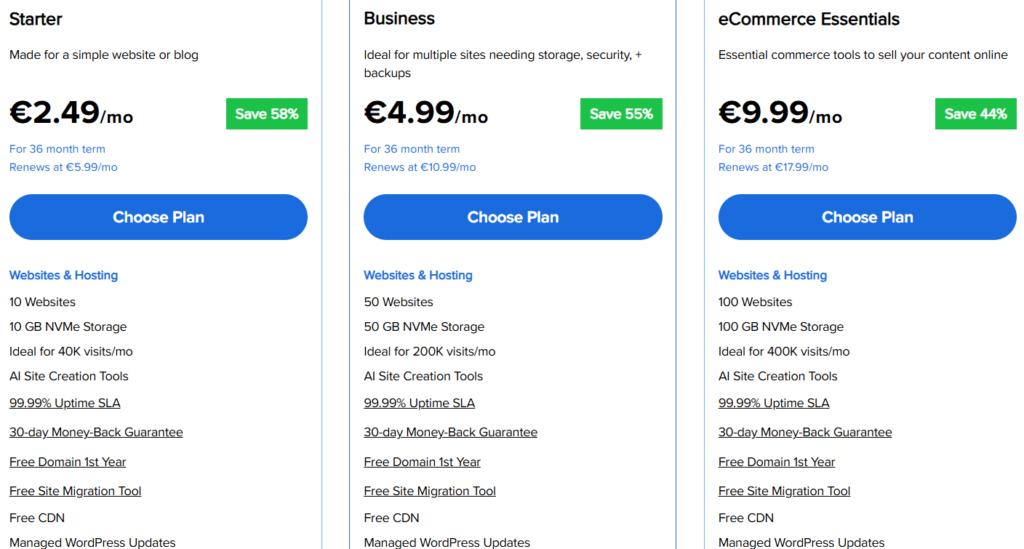1024x549 pixels.
Task: Open 99.99% Uptime SLA link under Starter
Action: 65,403
